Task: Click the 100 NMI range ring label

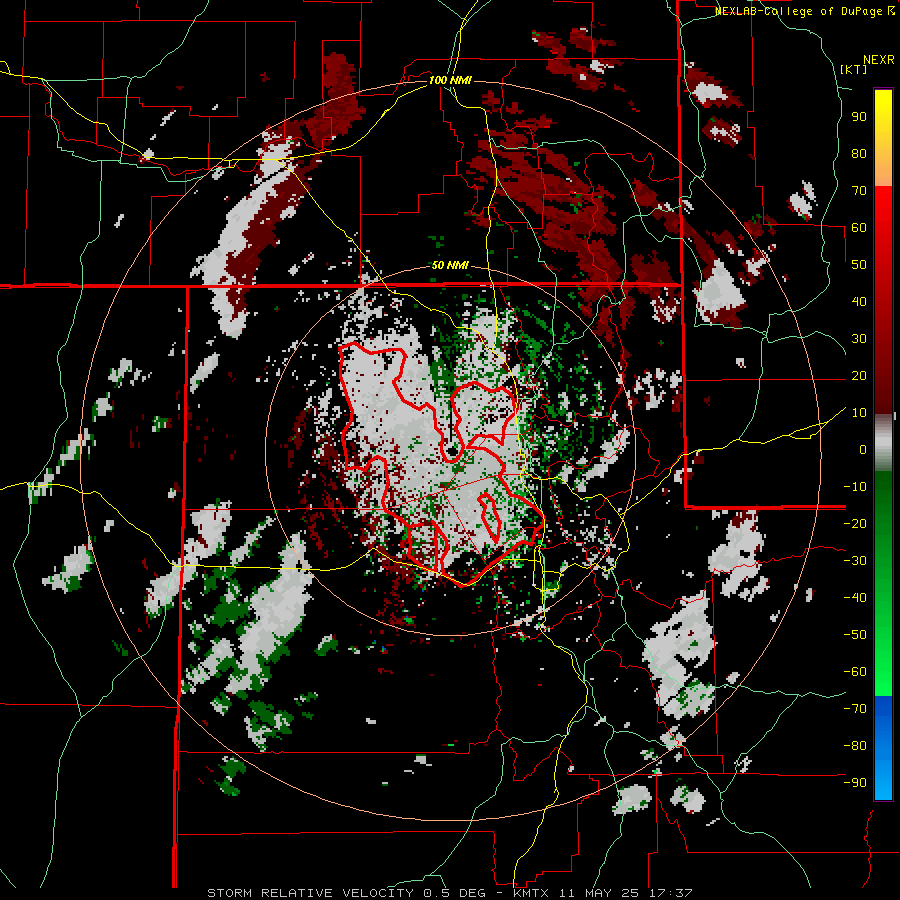Action: click(449, 80)
